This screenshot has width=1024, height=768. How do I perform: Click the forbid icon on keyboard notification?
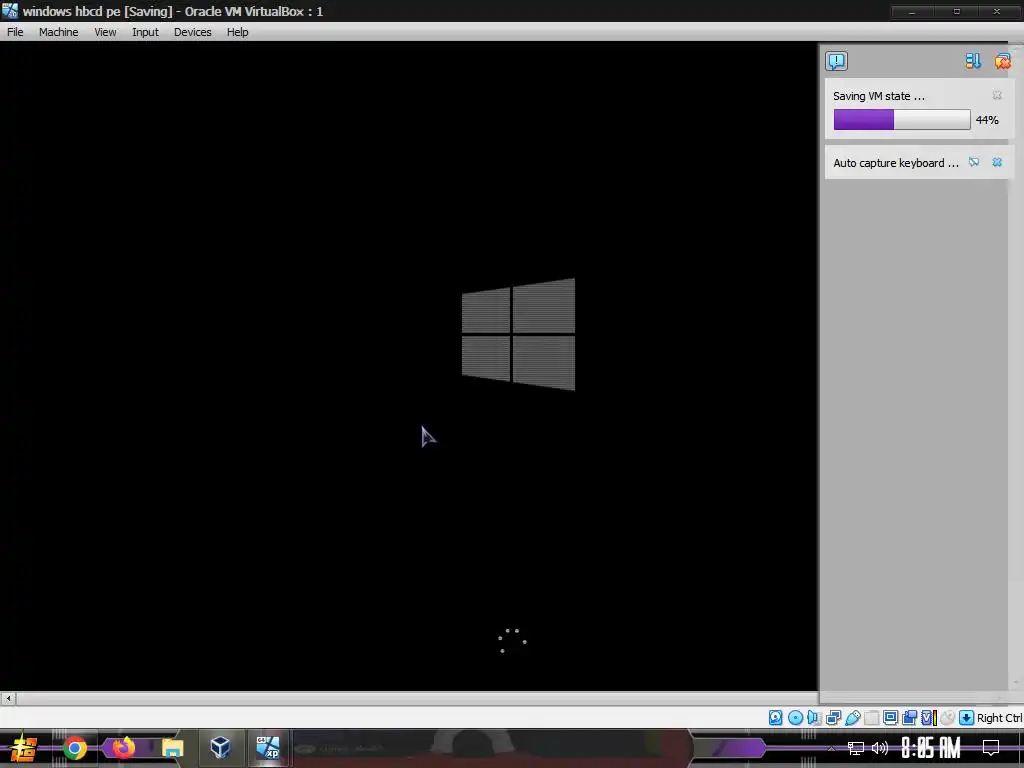pyautogui.click(x=974, y=163)
